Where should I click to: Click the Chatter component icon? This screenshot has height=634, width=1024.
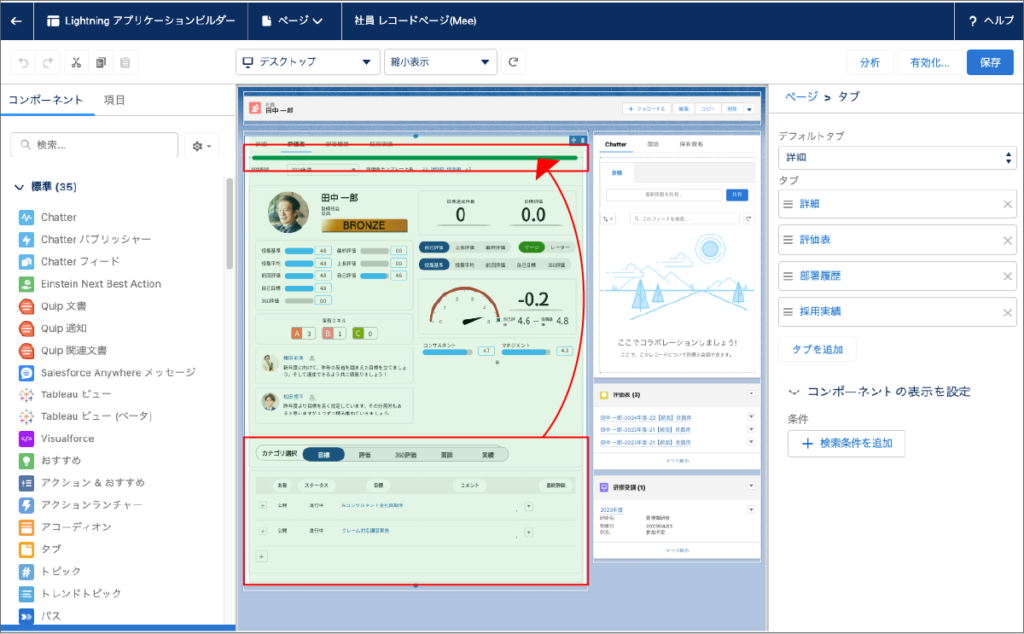pyautogui.click(x=26, y=217)
